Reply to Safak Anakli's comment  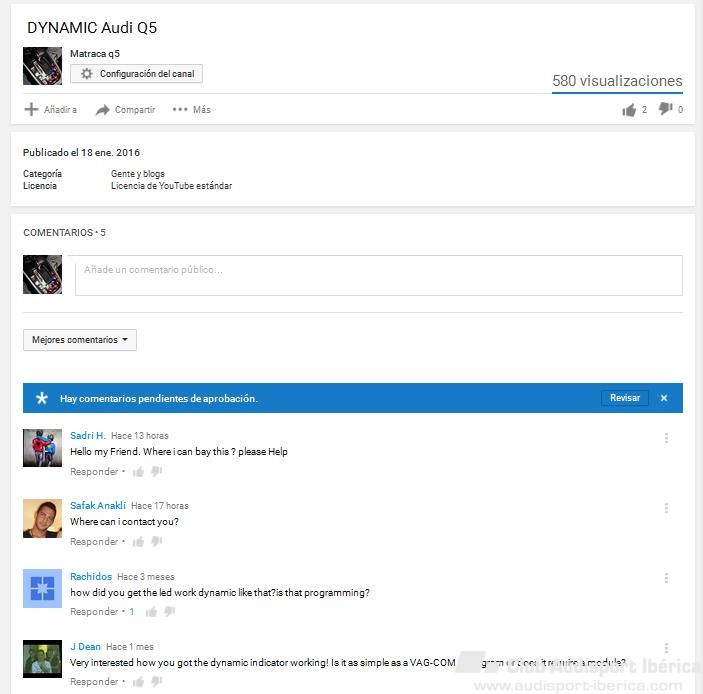94,542
